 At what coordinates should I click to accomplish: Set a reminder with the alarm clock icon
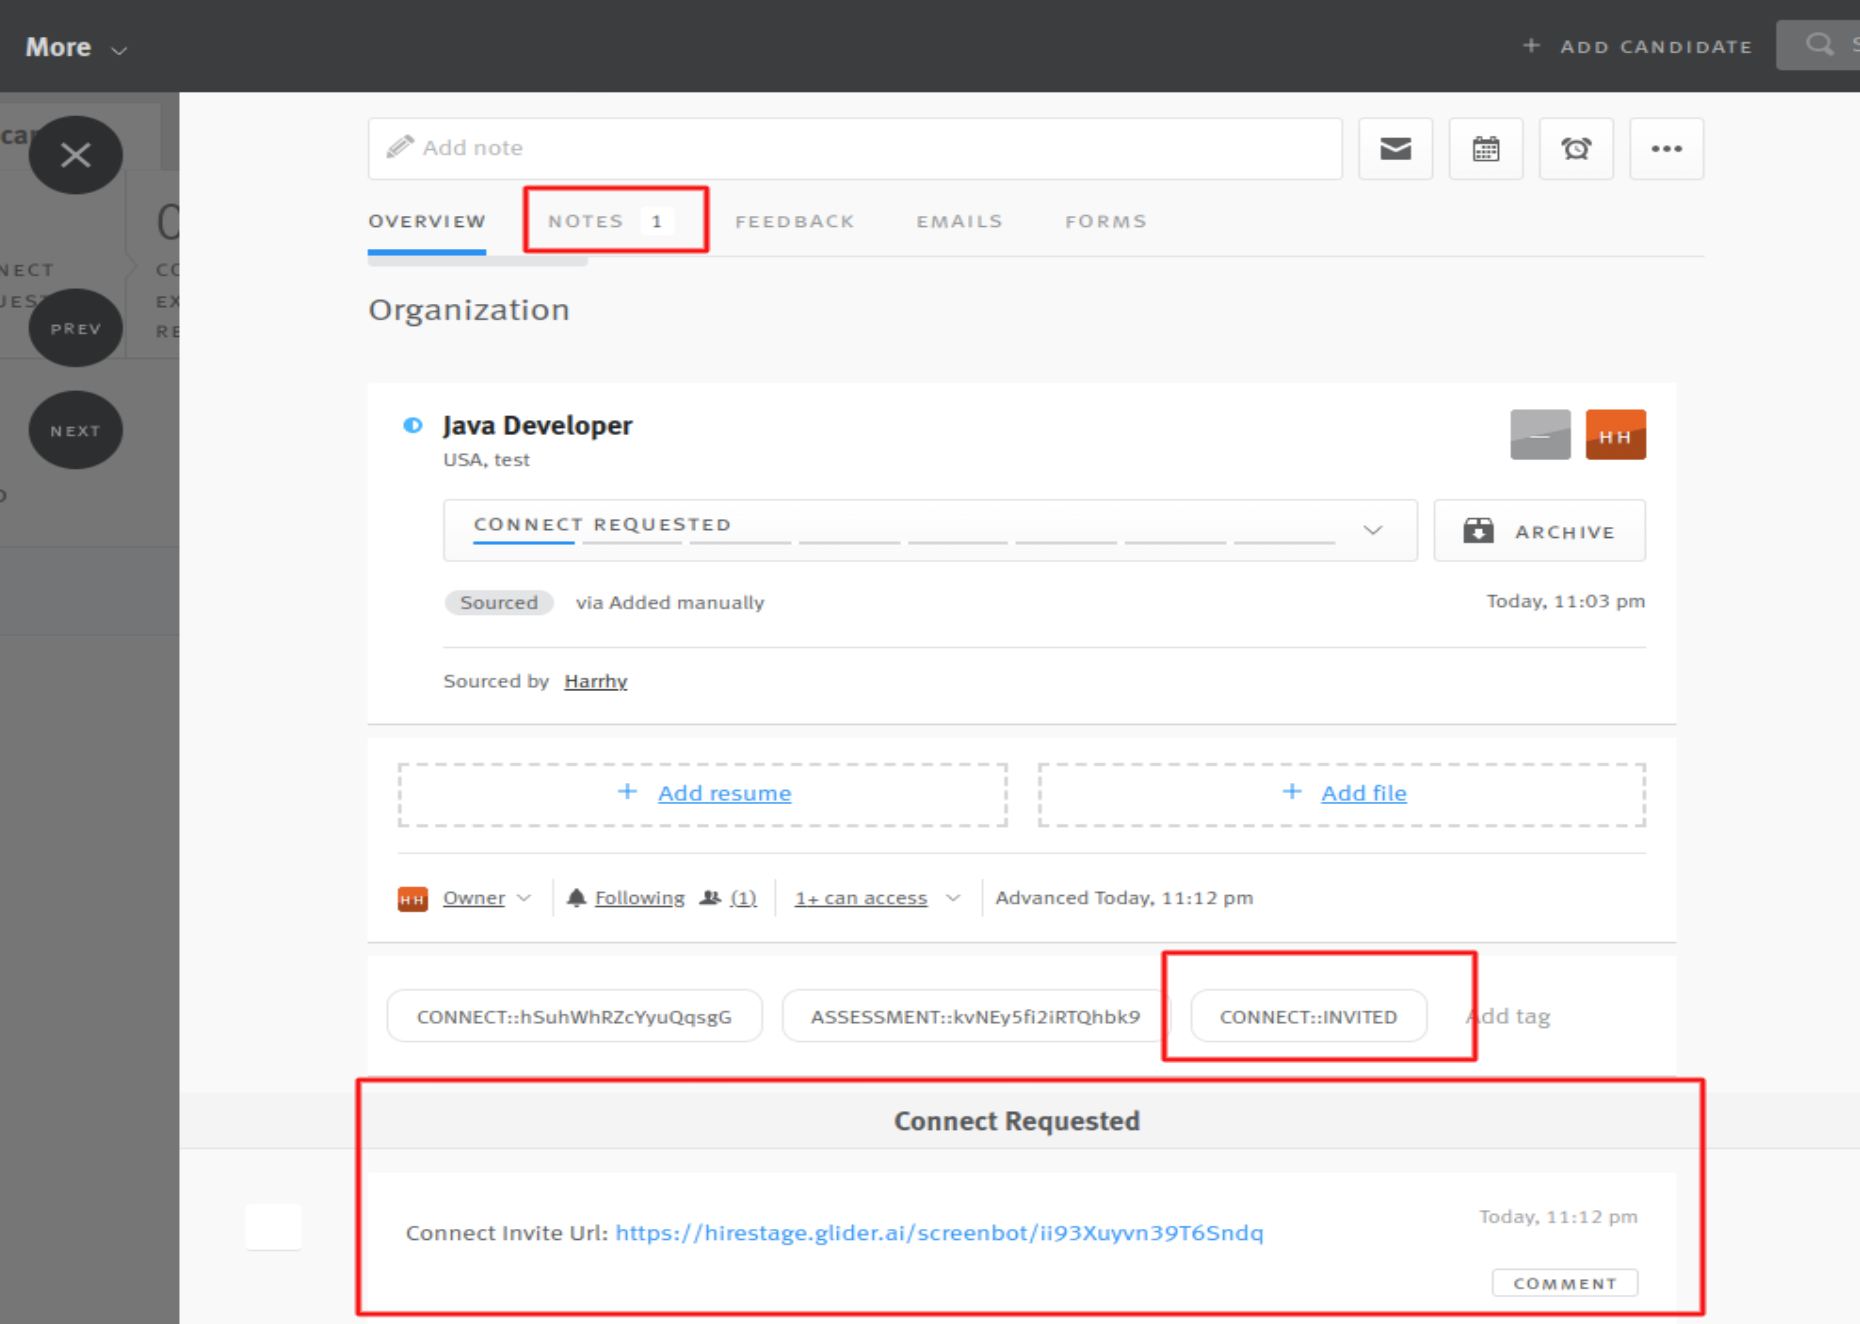[x=1577, y=148]
